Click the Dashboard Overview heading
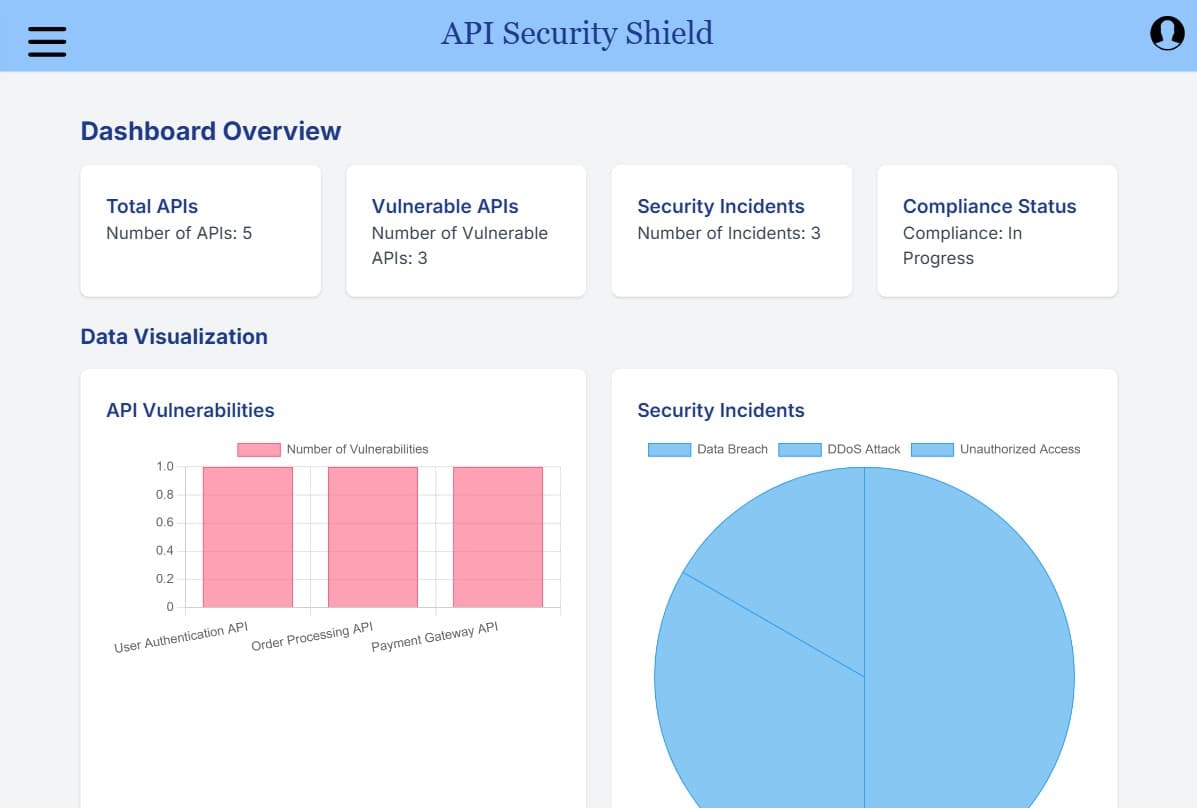1197x808 pixels. (210, 130)
